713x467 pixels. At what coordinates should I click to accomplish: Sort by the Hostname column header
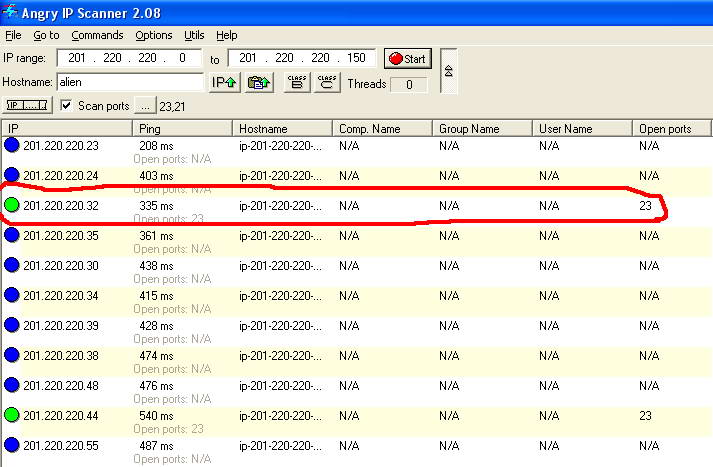282,129
